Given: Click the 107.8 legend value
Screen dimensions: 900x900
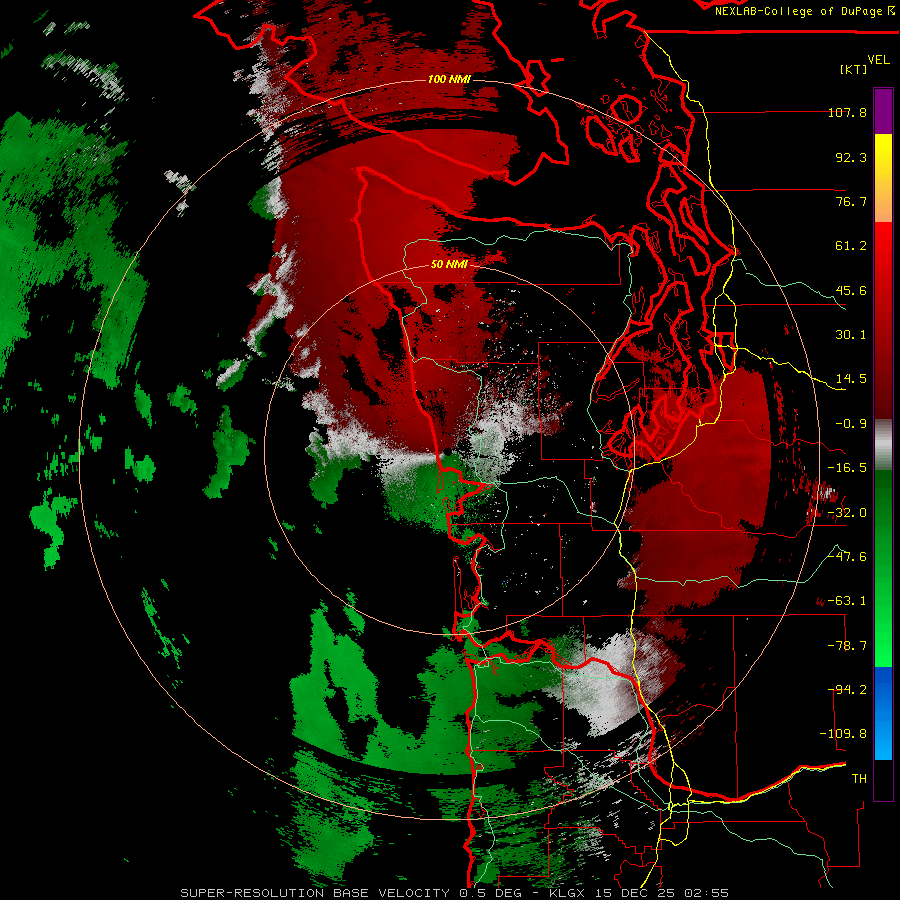Looking at the screenshot, I should tap(847, 112).
